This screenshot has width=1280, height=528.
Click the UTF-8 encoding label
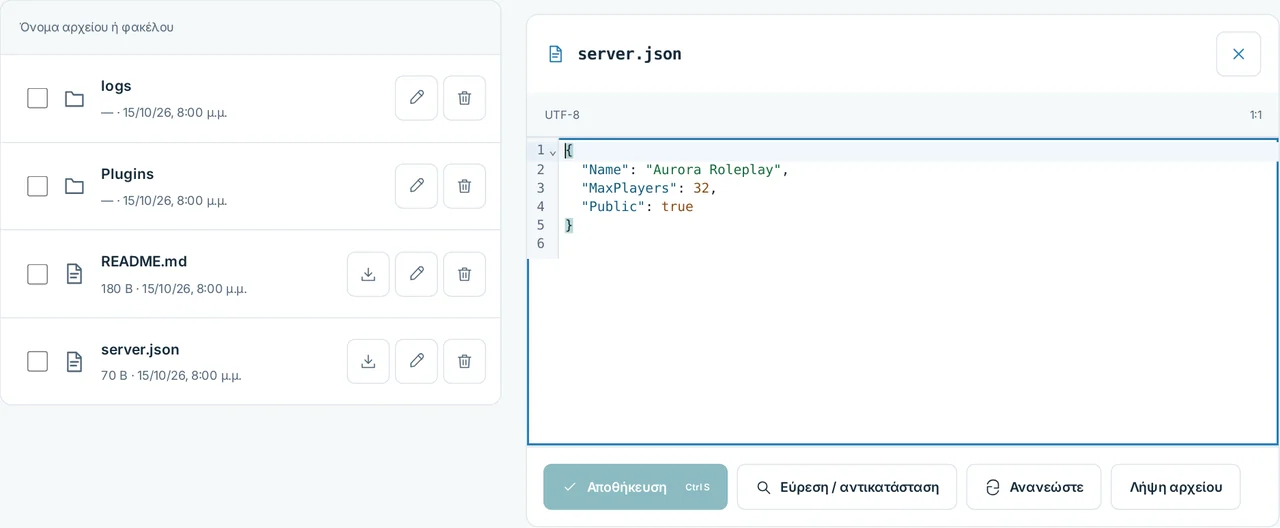[x=562, y=115]
